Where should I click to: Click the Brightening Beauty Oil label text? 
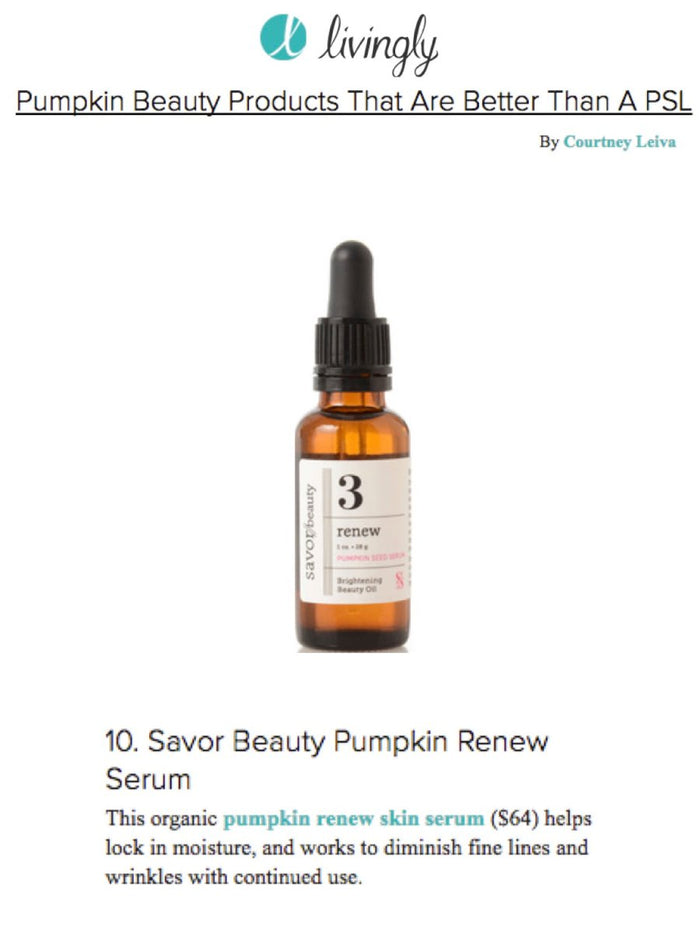360,584
